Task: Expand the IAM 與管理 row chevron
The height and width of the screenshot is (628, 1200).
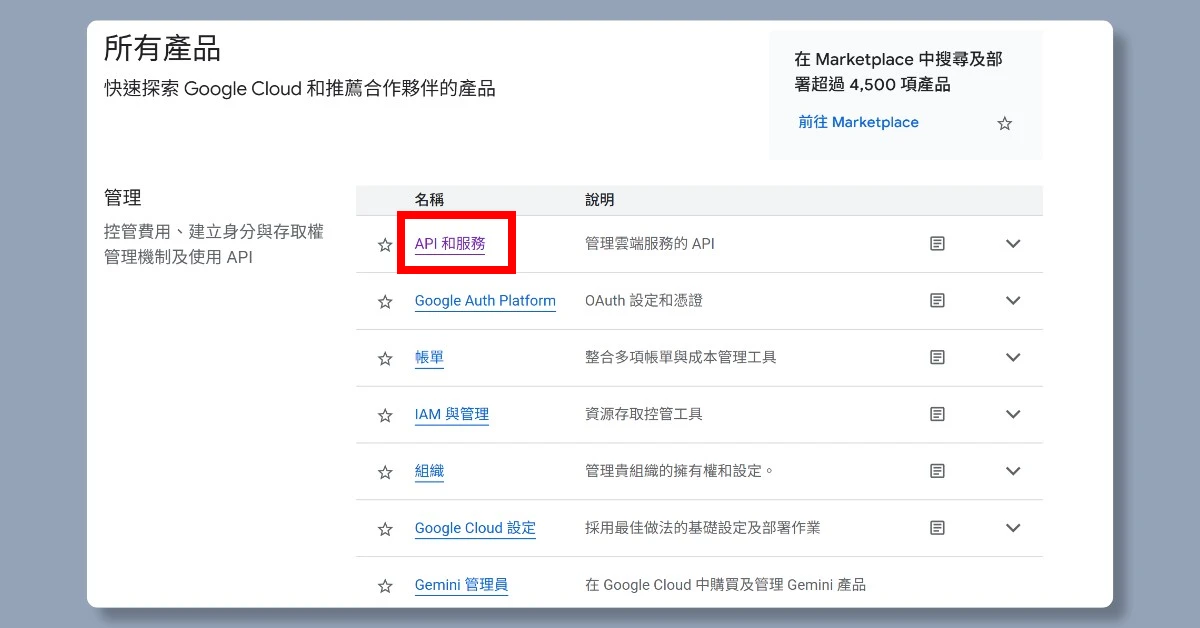Action: [1013, 414]
